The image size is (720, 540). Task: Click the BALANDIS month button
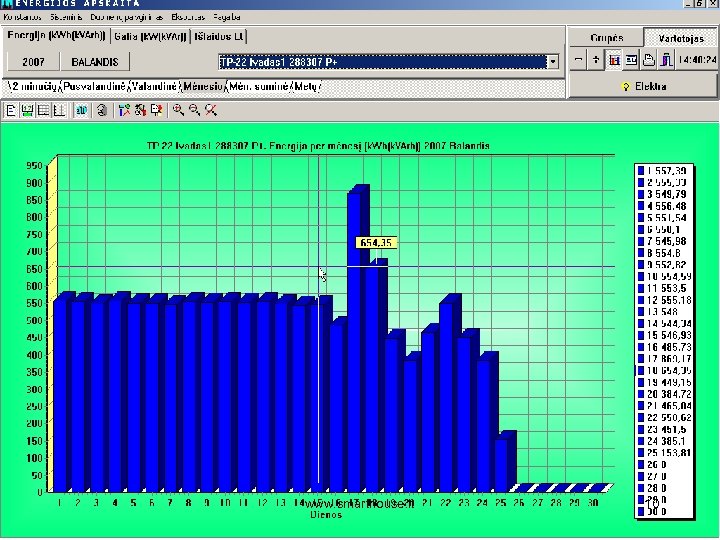point(95,62)
